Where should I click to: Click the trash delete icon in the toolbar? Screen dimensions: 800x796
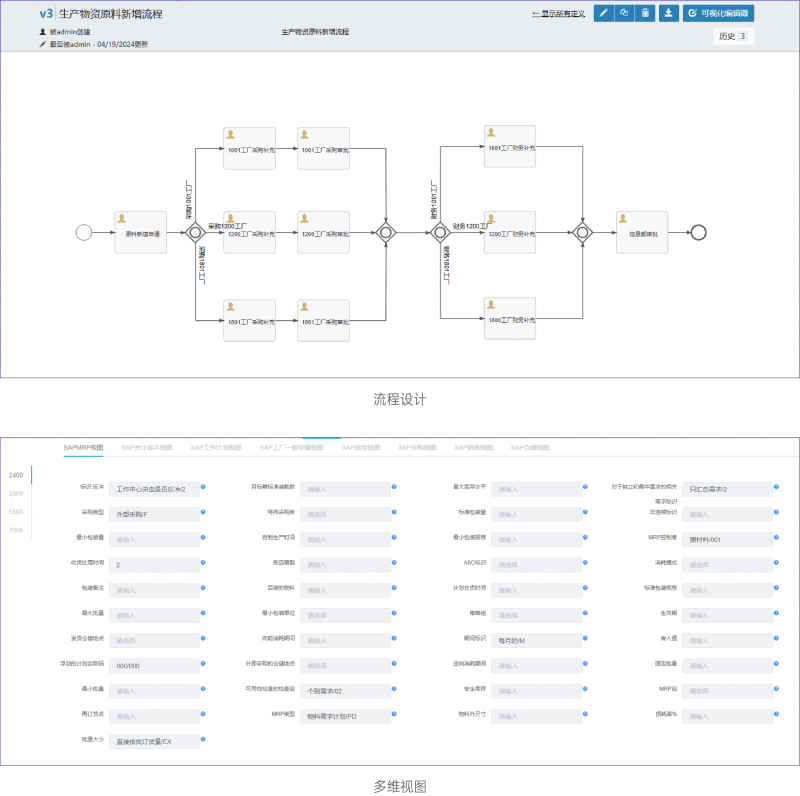pos(646,13)
